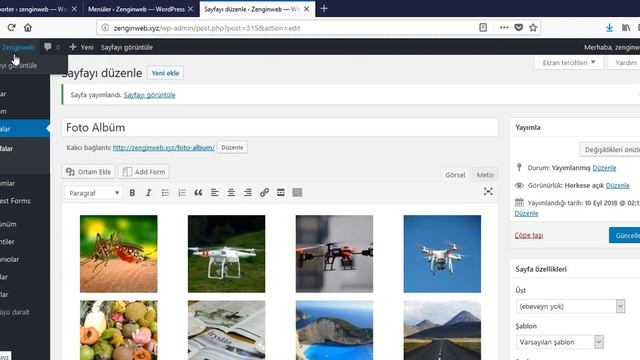The height and width of the screenshot is (360, 640).
Task: Open Sayfayı görüntüle link in notice
Action: [x=149, y=95]
